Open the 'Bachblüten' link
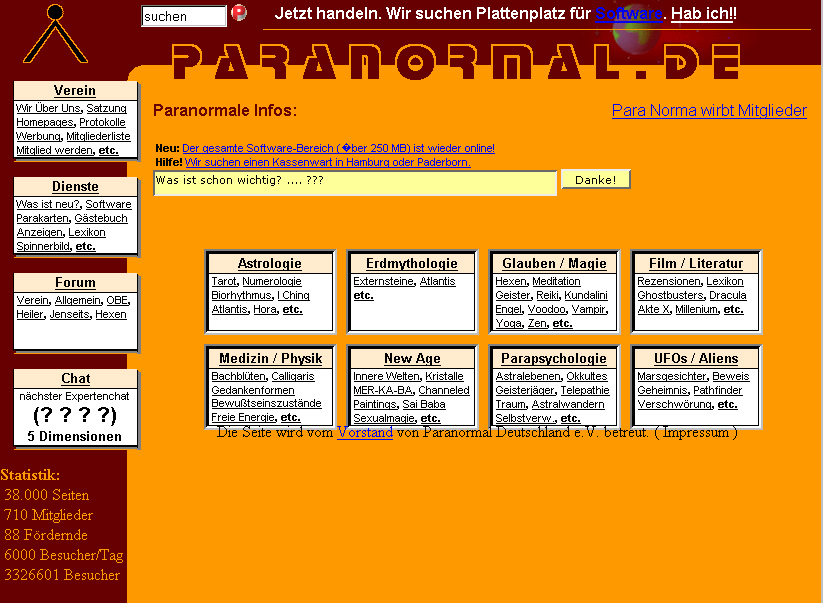The image size is (823, 603). [x=238, y=376]
